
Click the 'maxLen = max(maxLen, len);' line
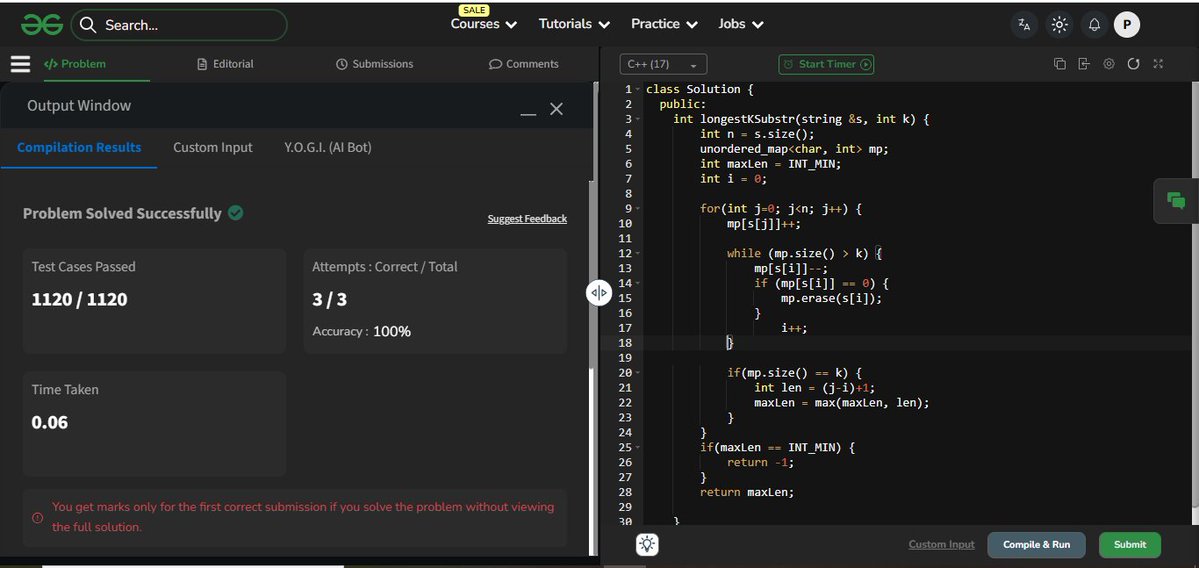click(x=841, y=403)
